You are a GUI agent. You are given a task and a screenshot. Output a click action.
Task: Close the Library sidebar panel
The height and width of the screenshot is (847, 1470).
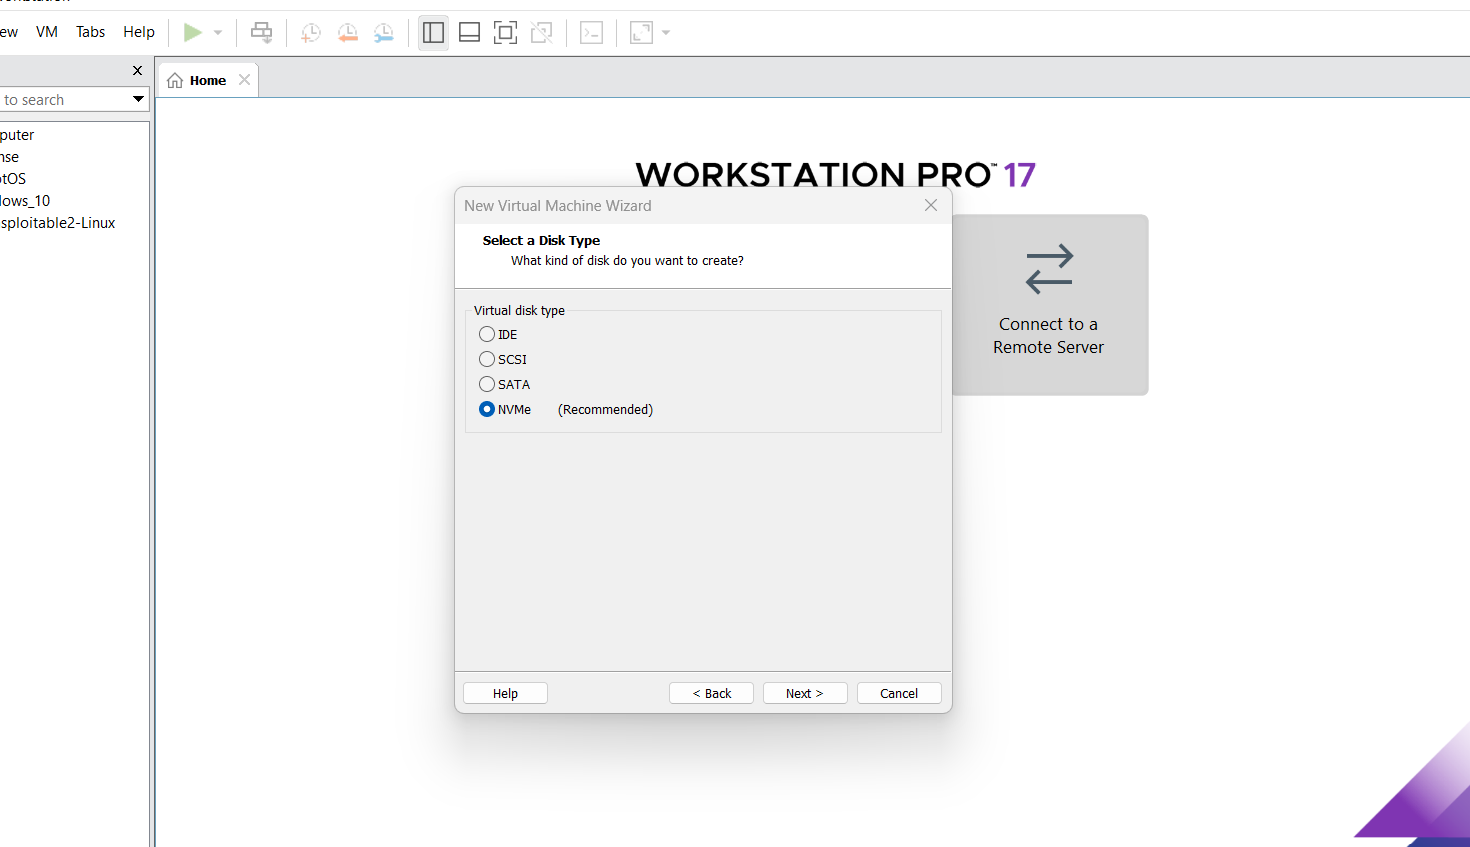(138, 71)
